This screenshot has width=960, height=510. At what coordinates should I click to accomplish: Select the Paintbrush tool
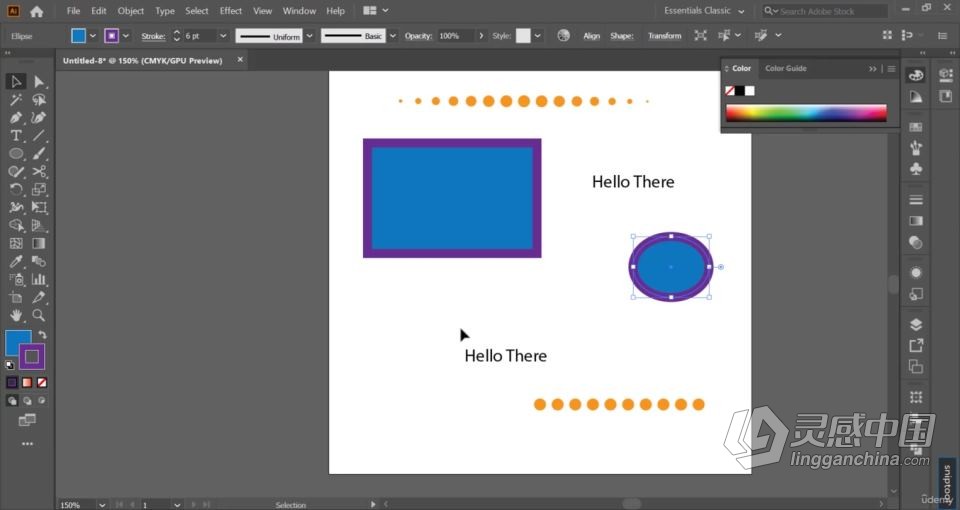(x=39, y=154)
